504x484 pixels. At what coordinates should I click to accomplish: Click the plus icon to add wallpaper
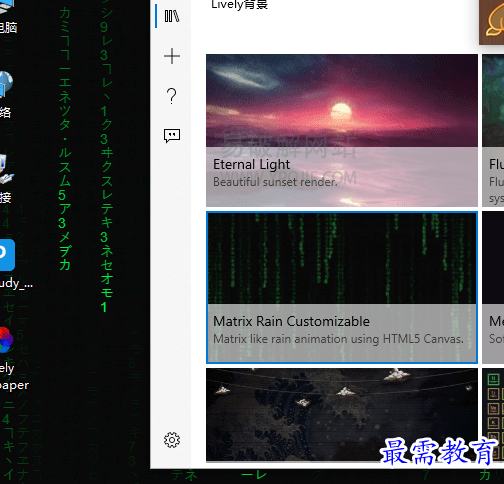click(172, 56)
